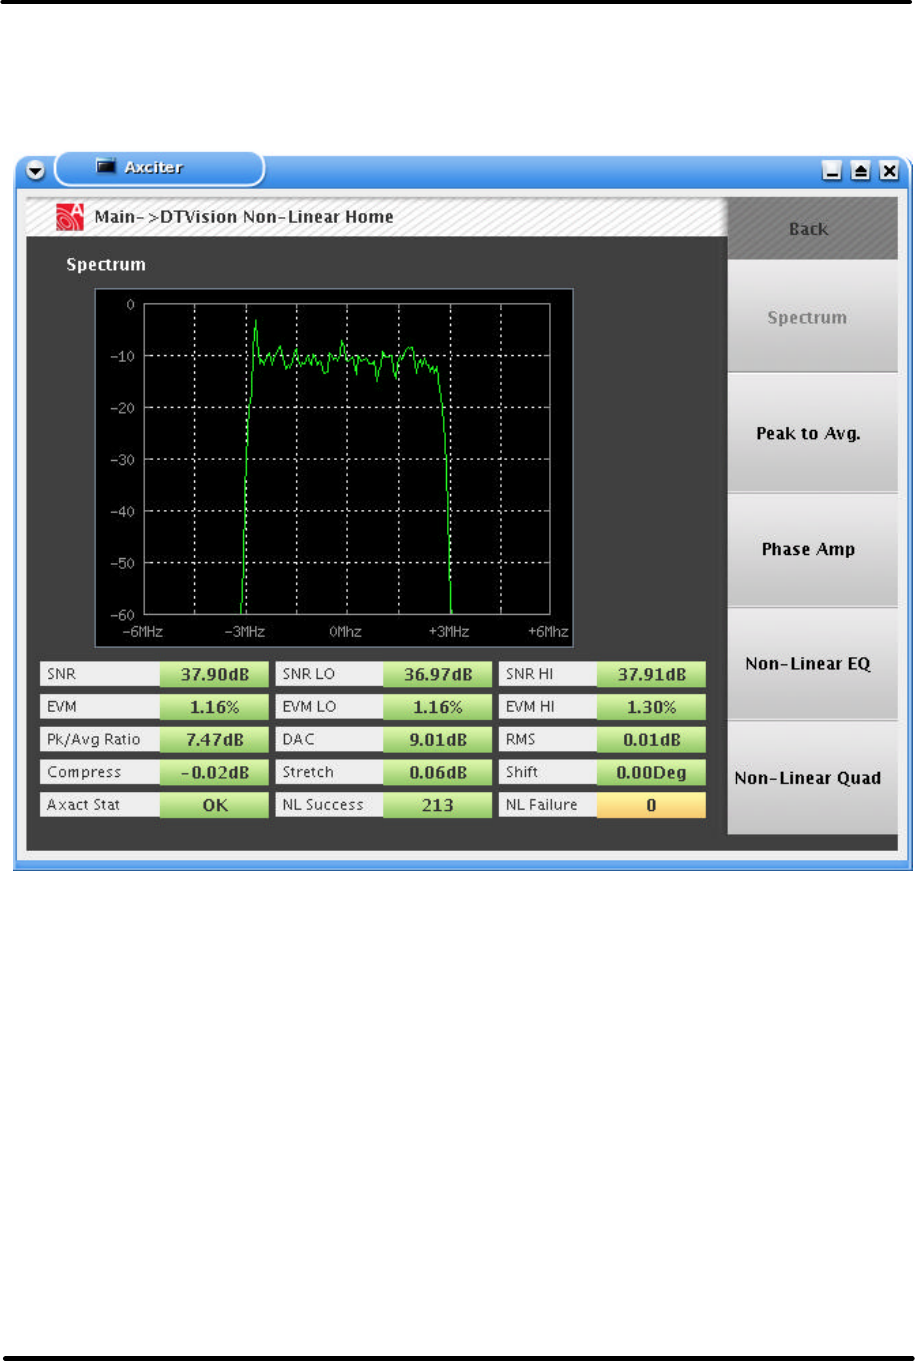This screenshot has width=915, height=1361.
Task: Select the Pk/Avg Ratio value 7.47dB
Action: point(214,740)
